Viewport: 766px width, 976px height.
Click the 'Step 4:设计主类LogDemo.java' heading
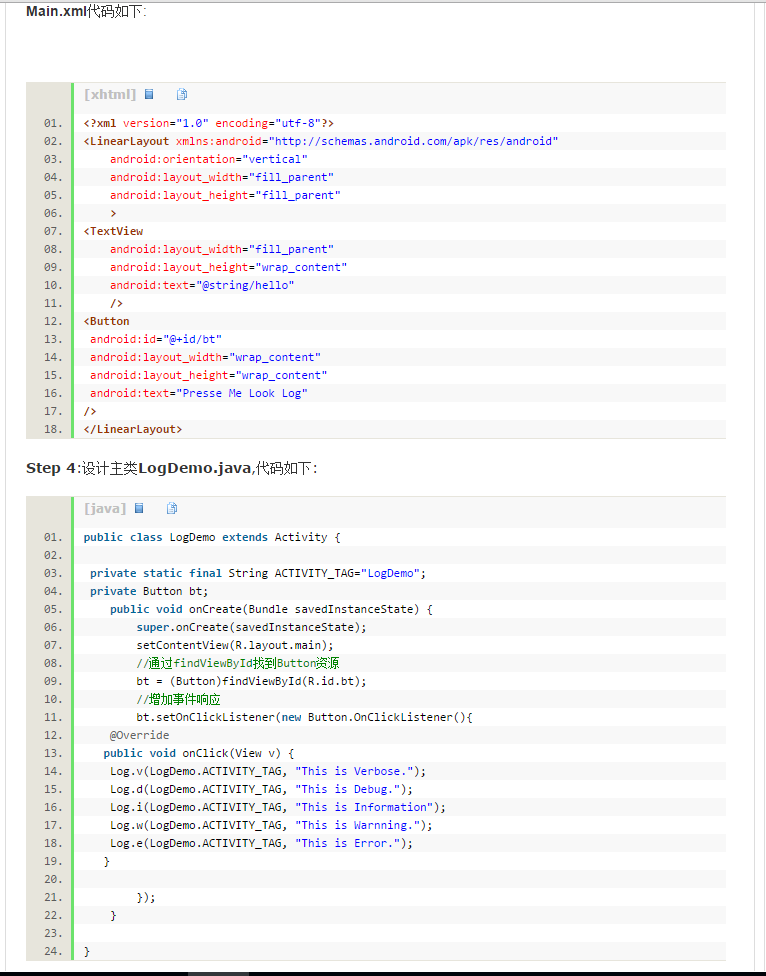(172, 468)
